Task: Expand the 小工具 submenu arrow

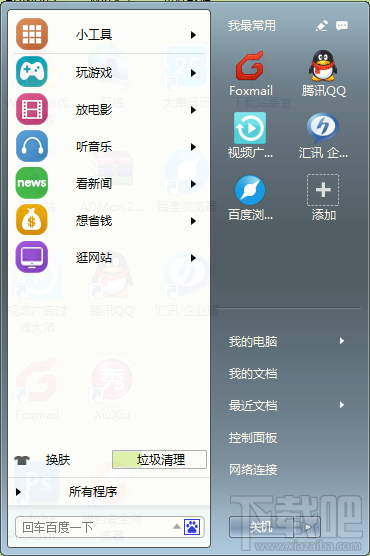Action: (x=193, y=35)
